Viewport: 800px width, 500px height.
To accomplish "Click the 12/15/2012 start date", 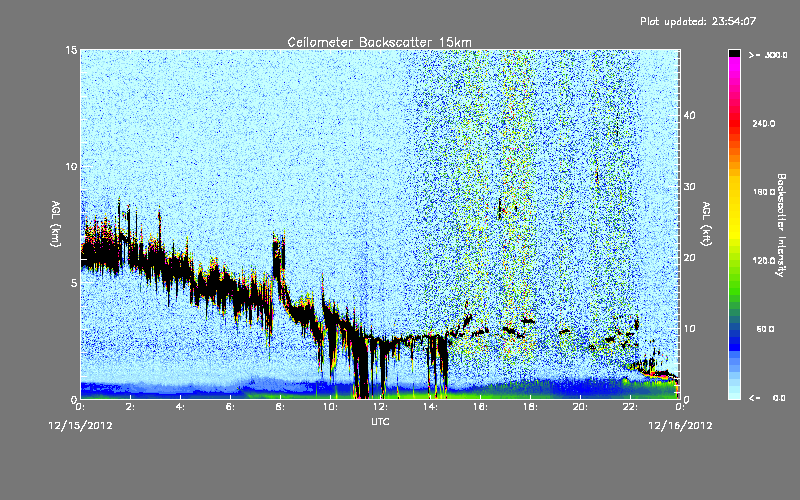I will pos(81,425).
